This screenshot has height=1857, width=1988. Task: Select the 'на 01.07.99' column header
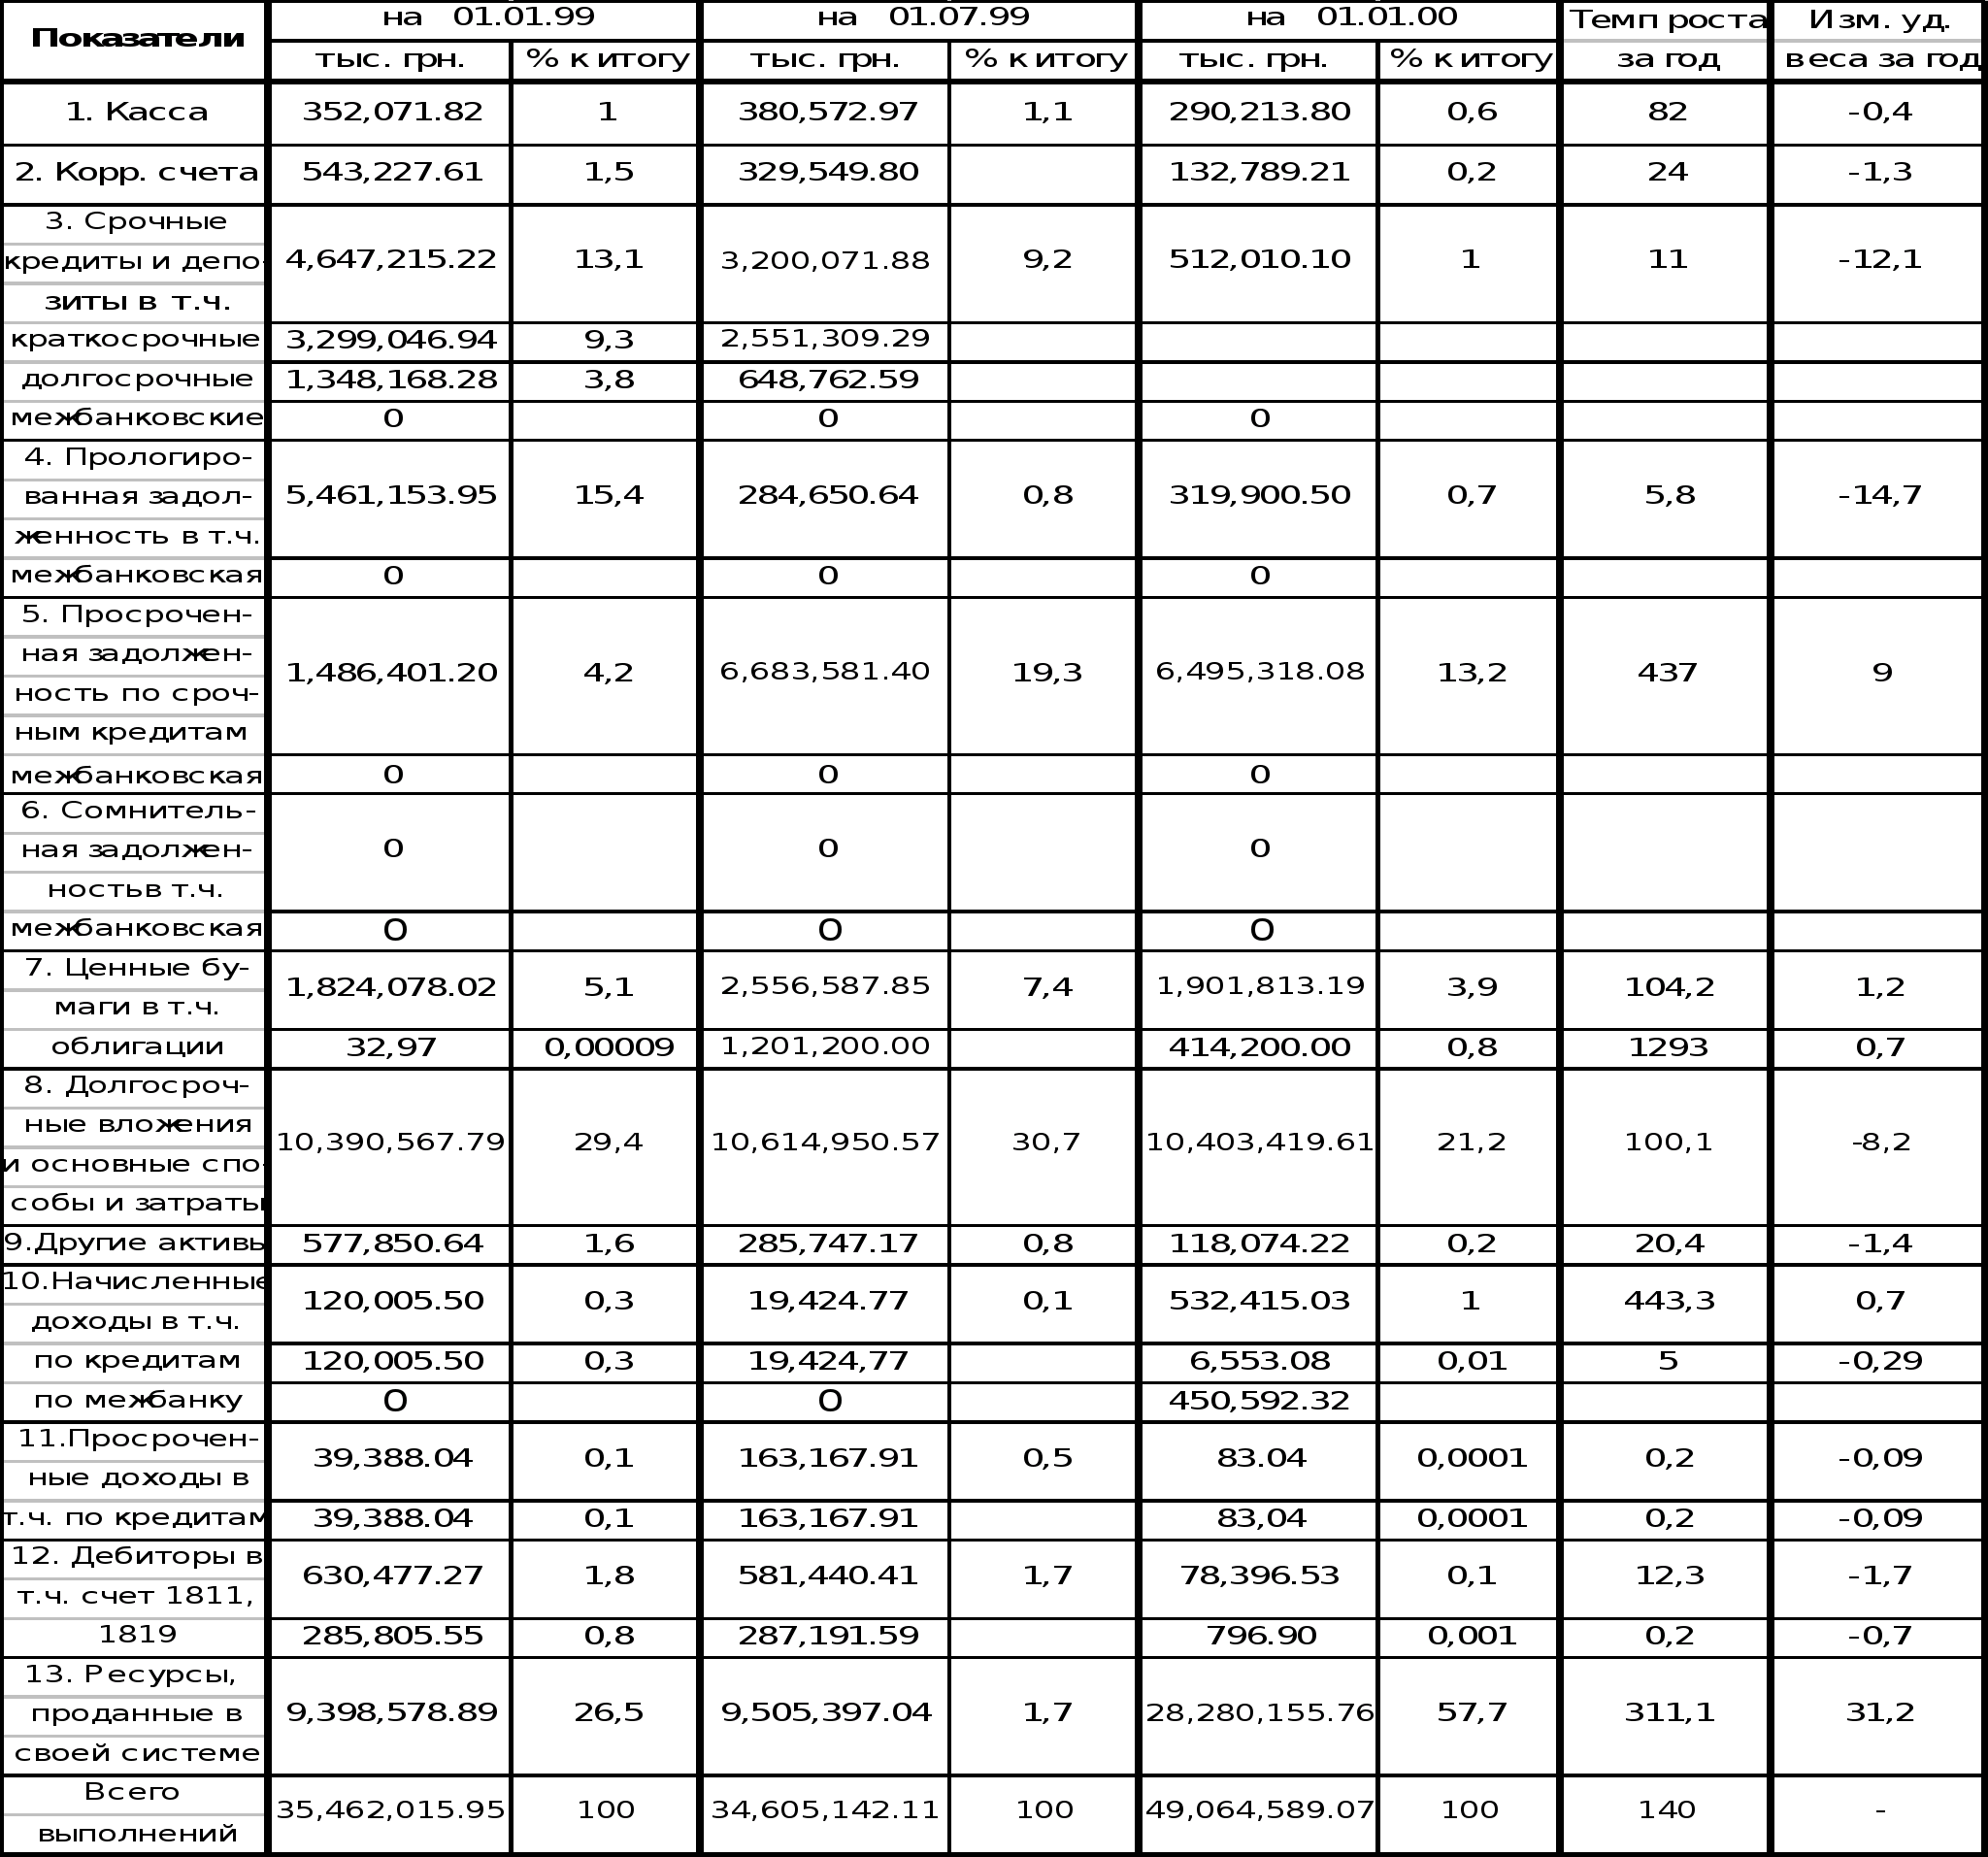pyautogui.click(x=922, y=17)
